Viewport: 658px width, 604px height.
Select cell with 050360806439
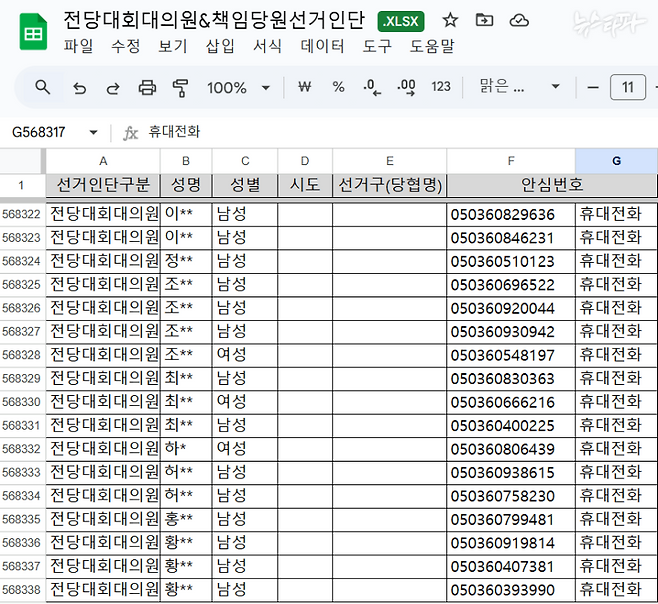tap(511, 449)
